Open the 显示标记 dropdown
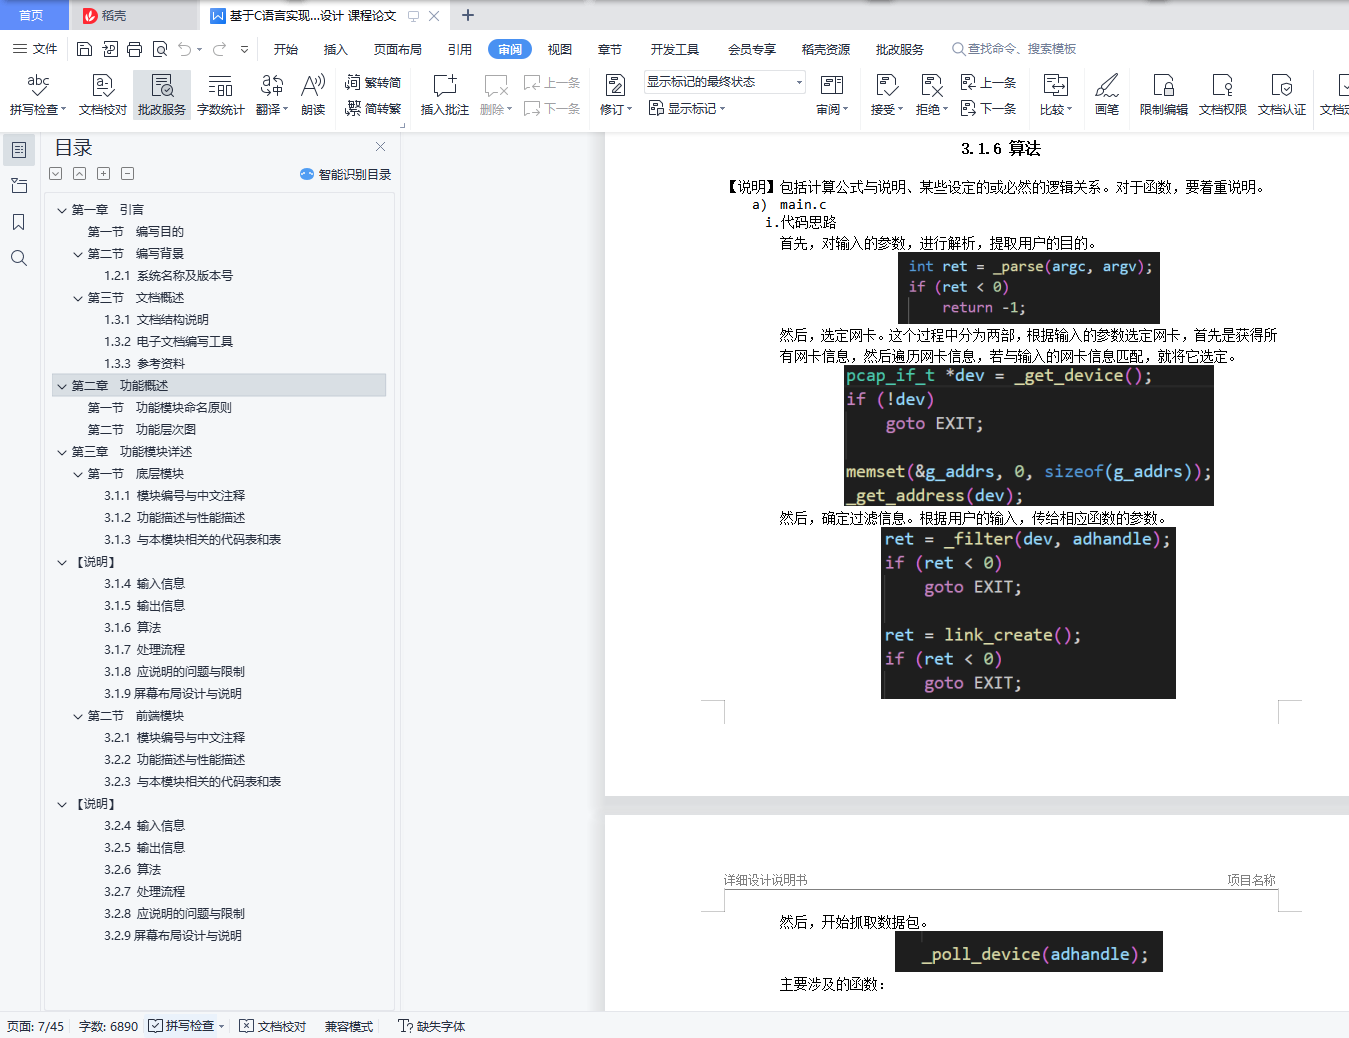Screen dimensions: 1349x1038 (x=686, y=108)
